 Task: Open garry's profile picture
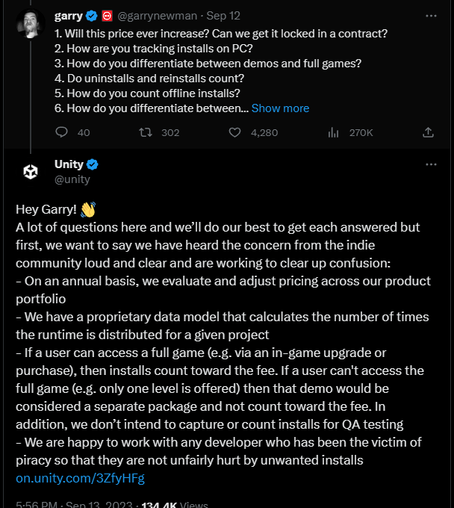click(30, 23)
